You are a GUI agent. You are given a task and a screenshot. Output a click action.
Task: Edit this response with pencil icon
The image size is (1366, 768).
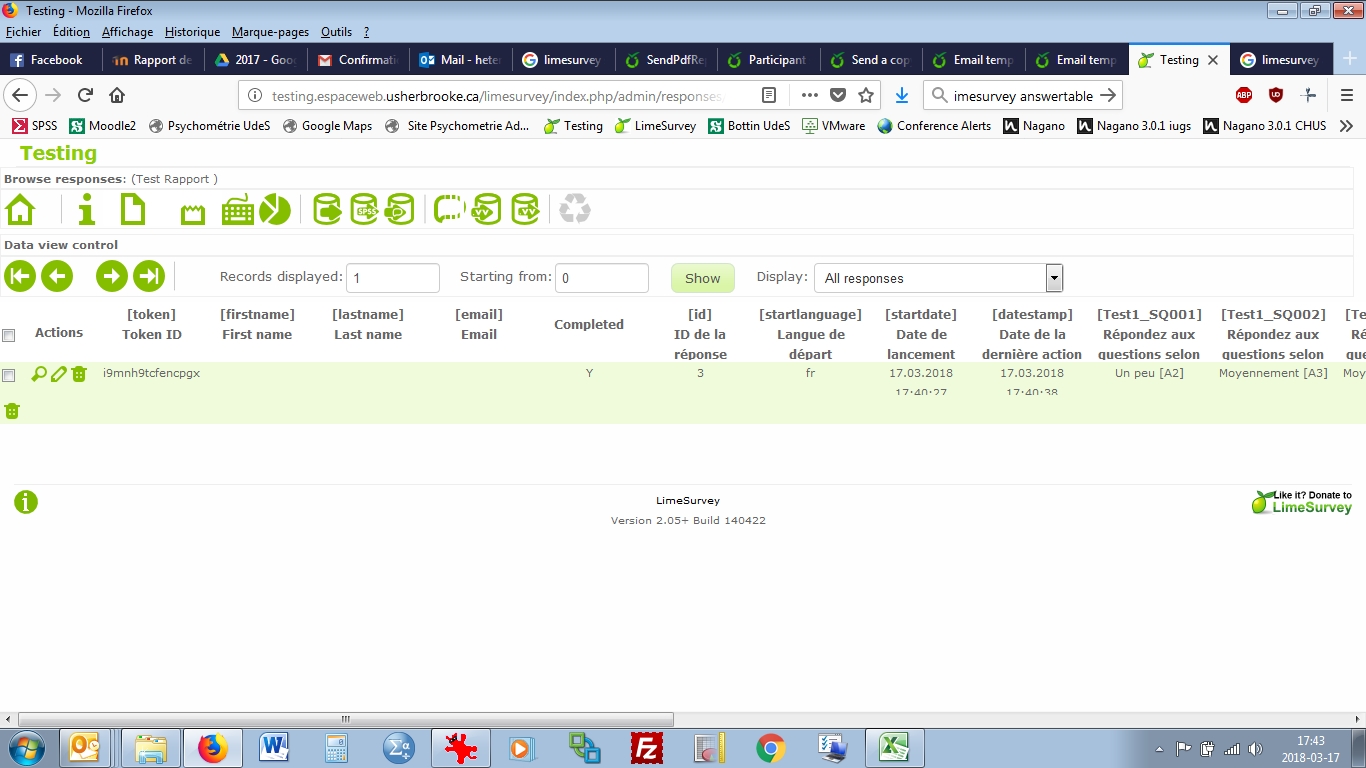(59, 375)
